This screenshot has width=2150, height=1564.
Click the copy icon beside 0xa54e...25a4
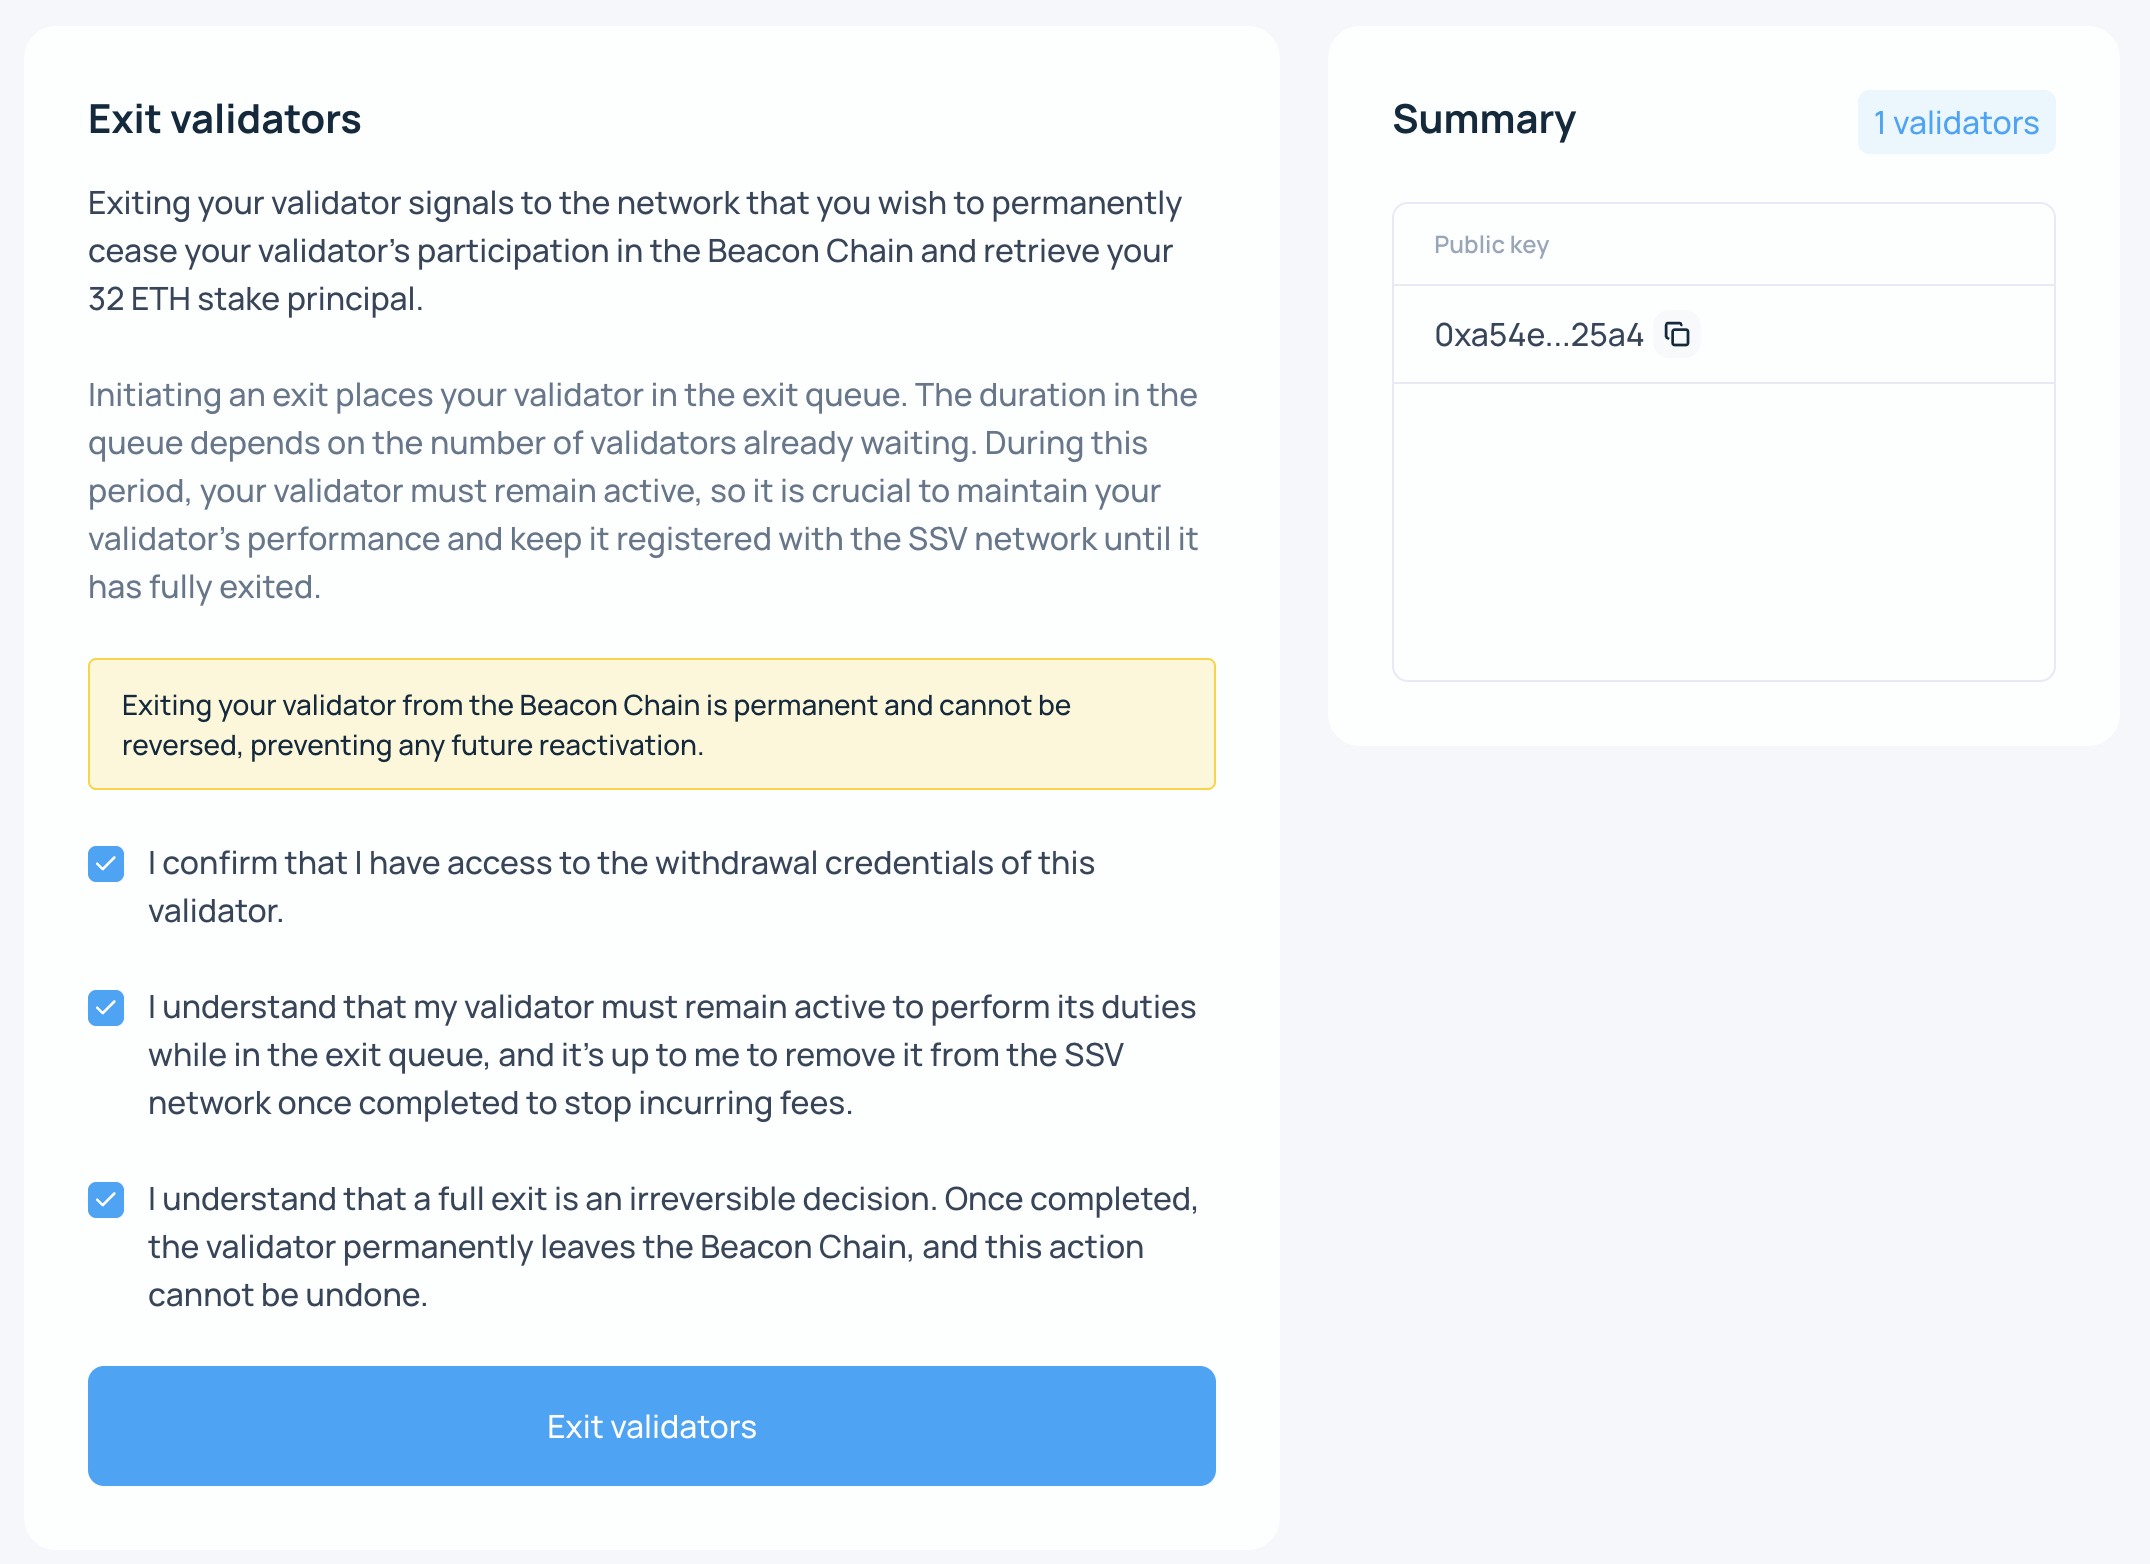pyautogui.click(x=1676, y=335)
